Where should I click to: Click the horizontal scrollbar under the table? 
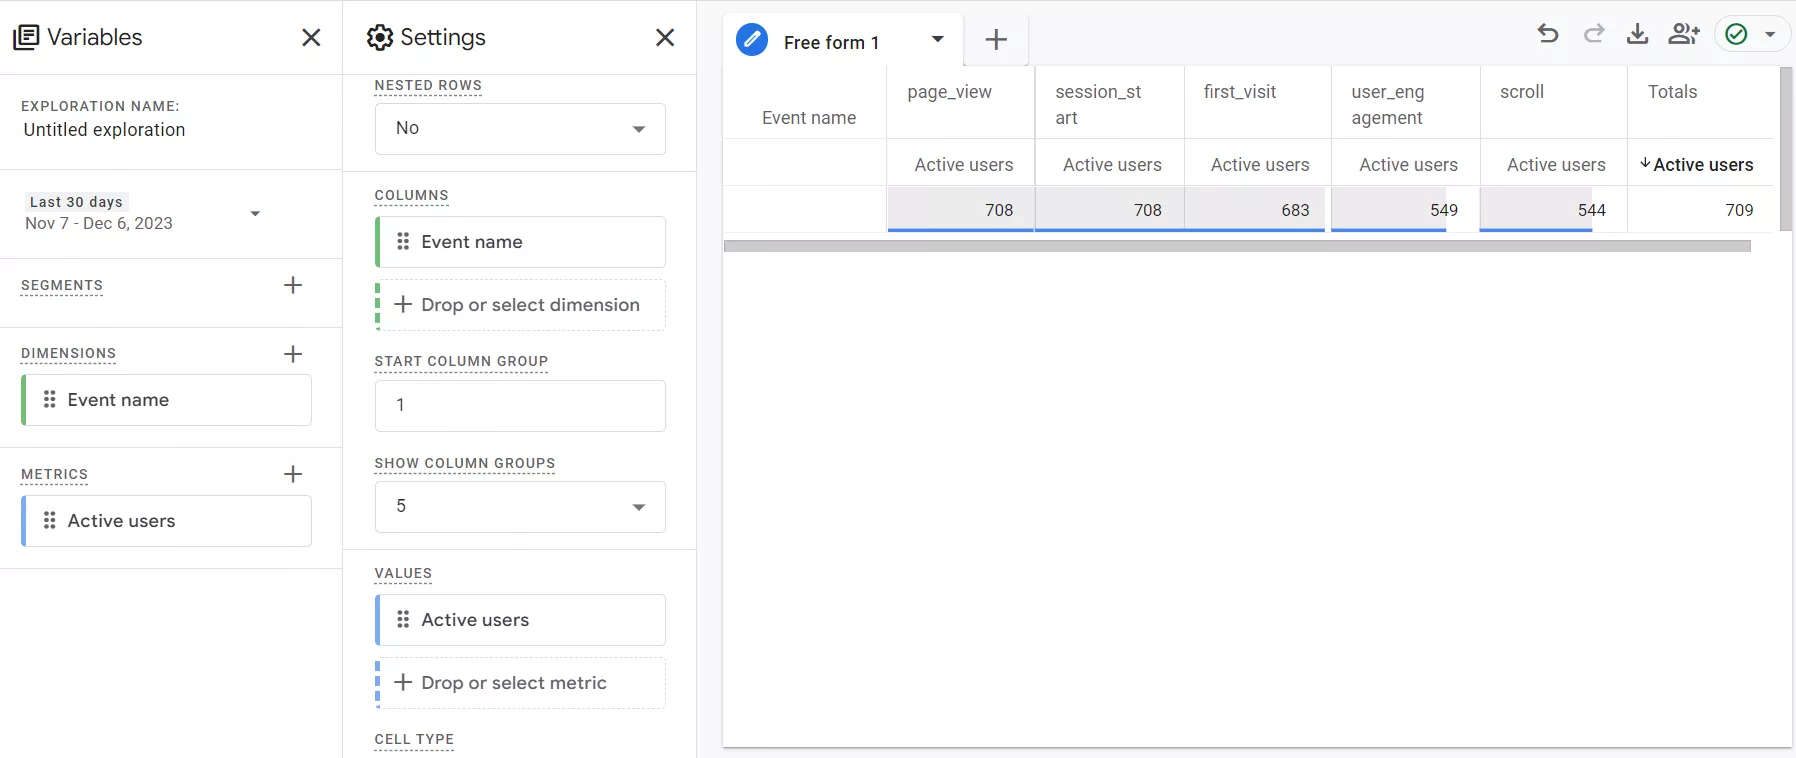[1237, 246]
